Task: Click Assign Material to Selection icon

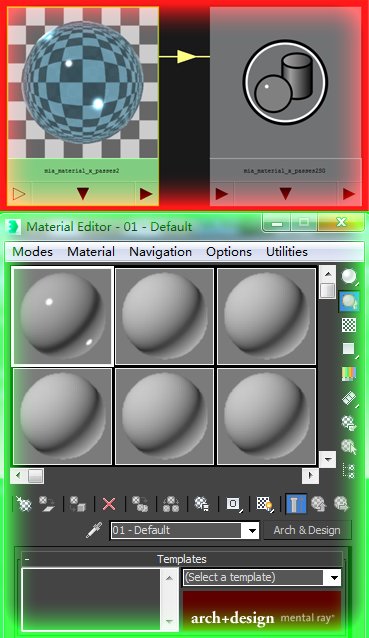Action: 77,504
